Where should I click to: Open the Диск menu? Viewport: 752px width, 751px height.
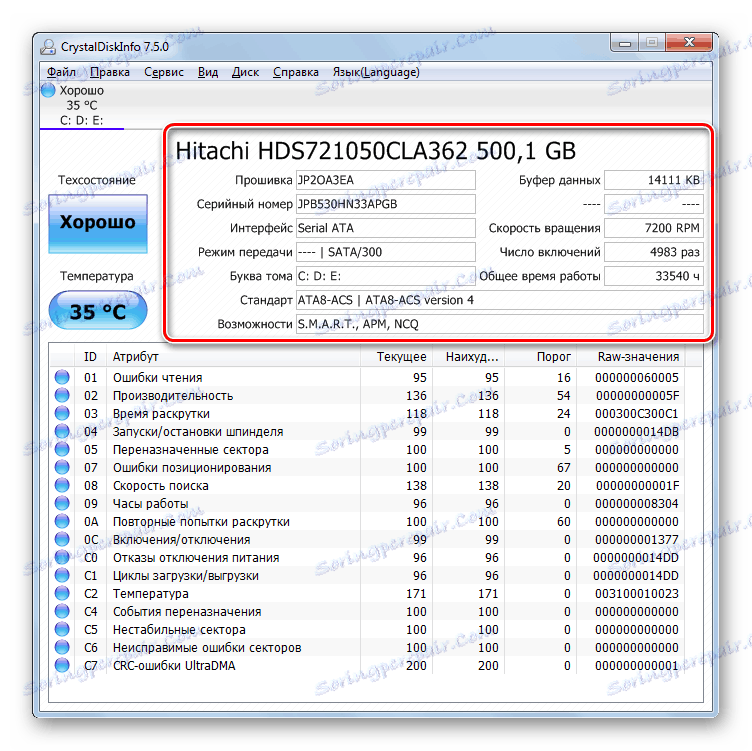245,72
